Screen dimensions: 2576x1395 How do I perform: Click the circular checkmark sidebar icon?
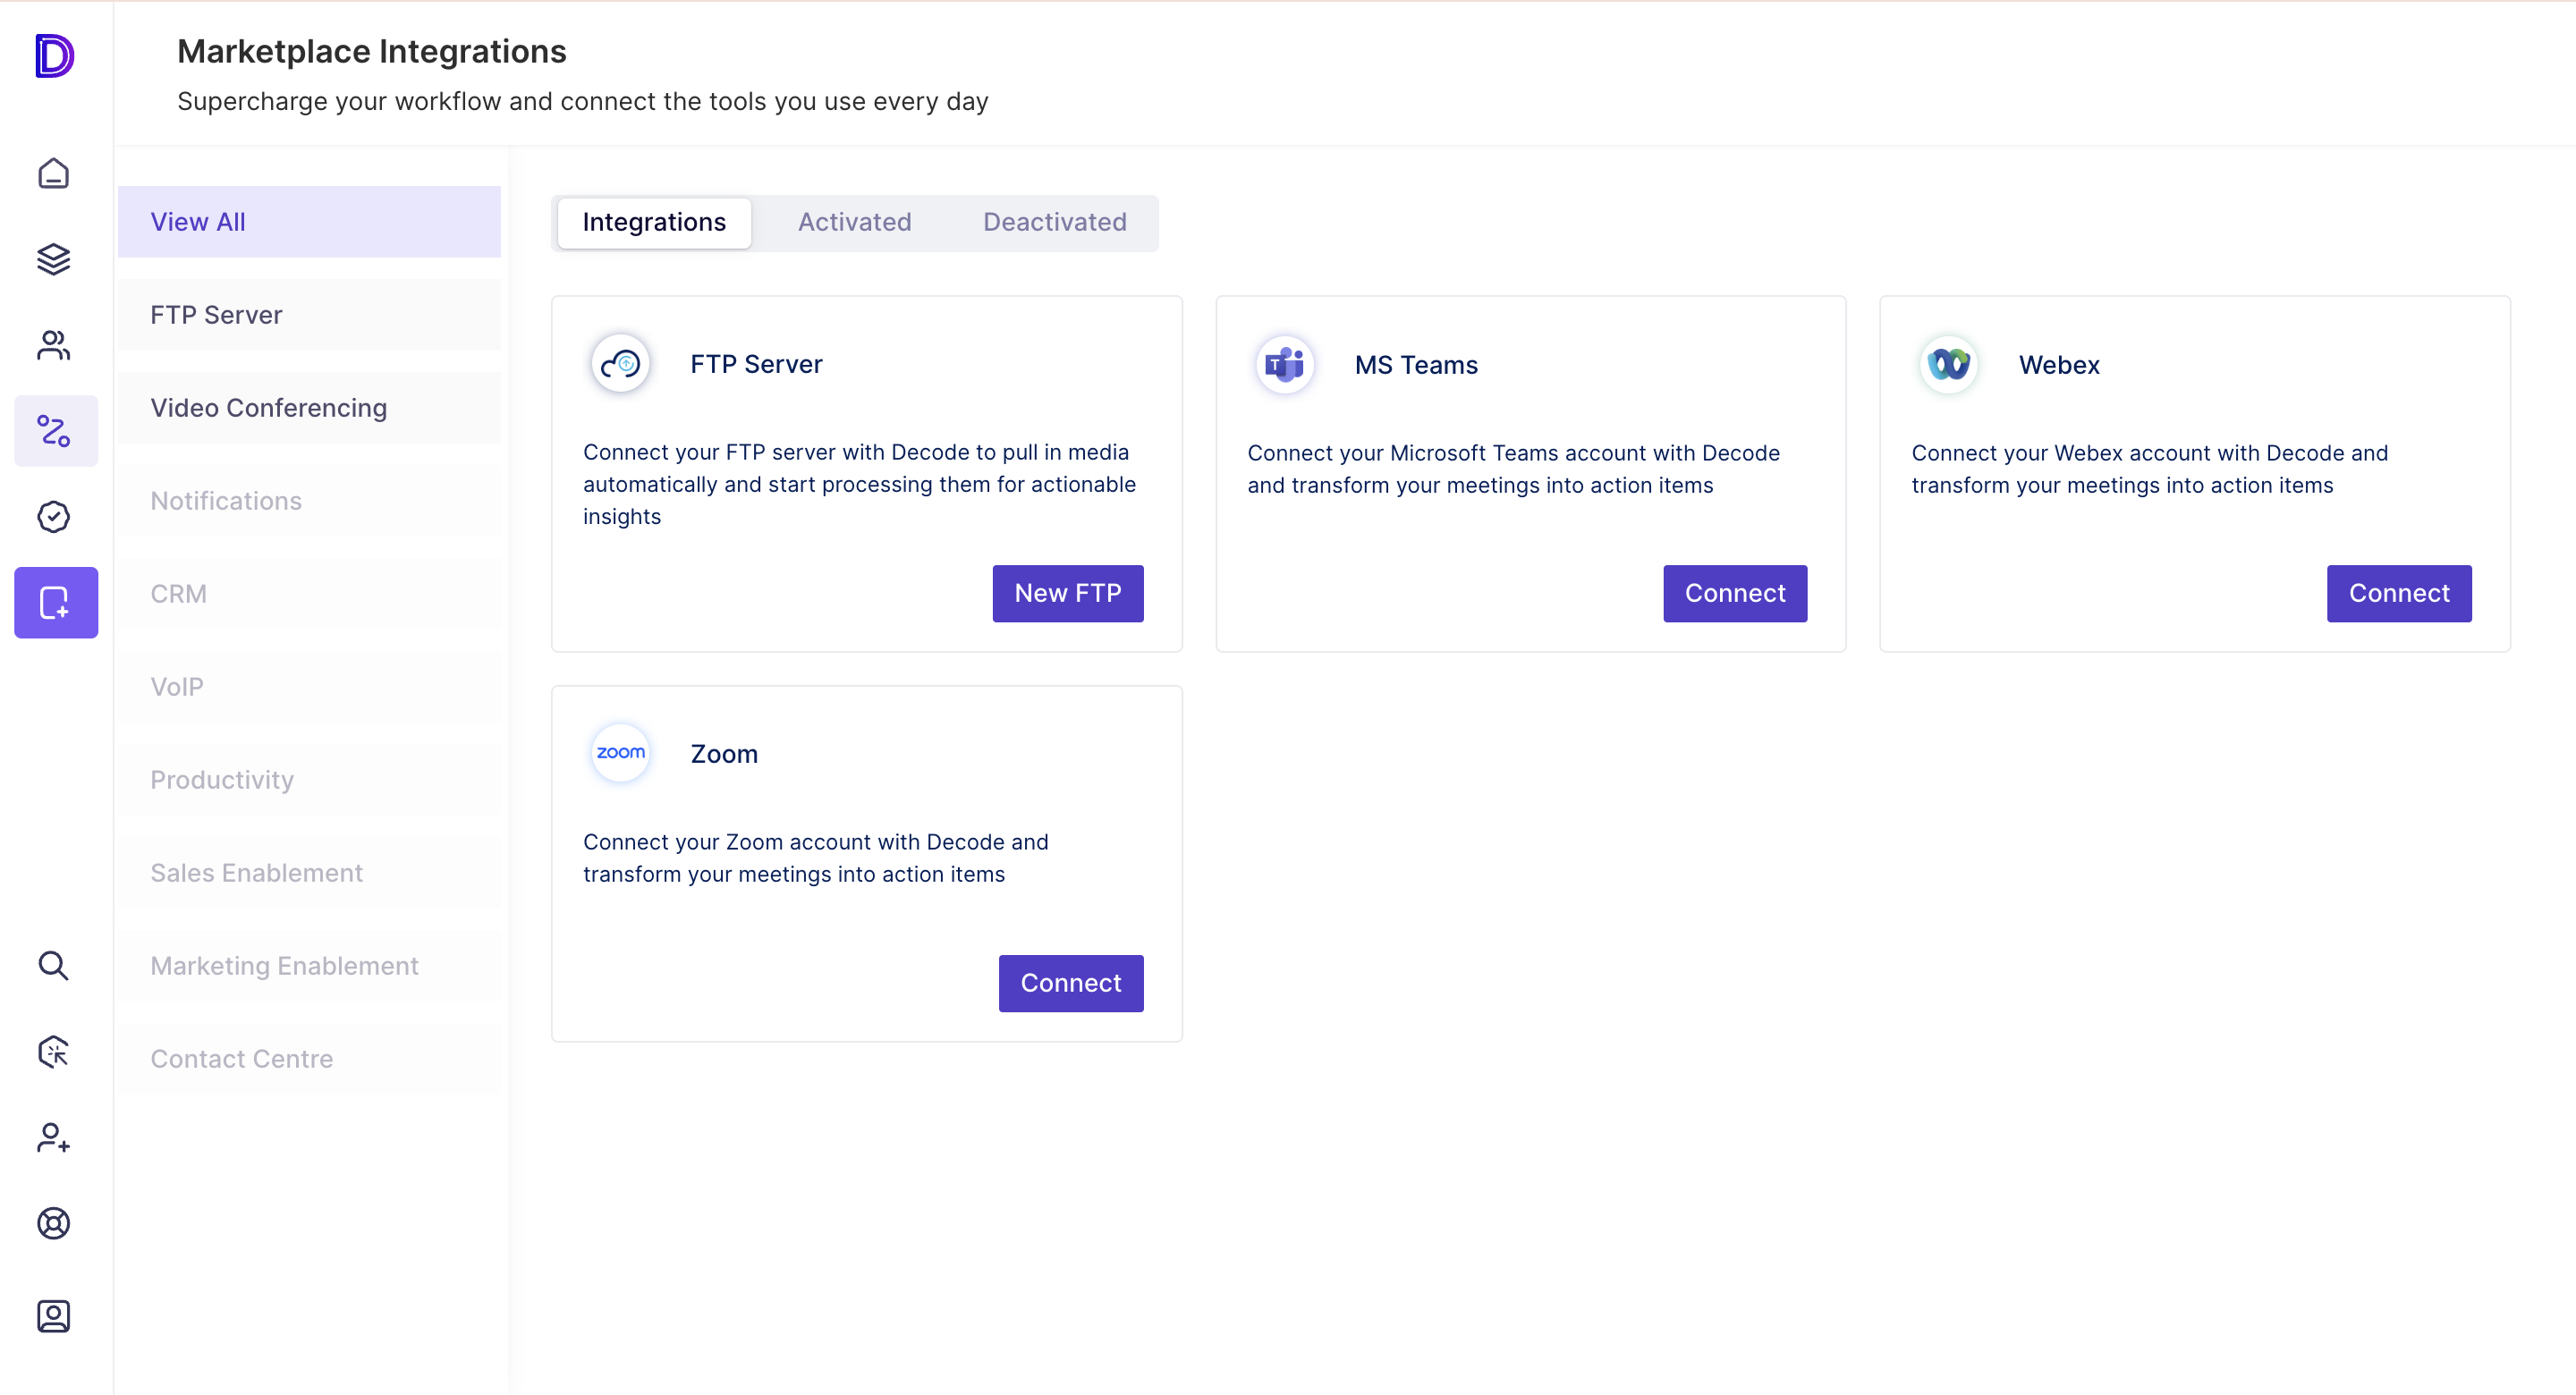click(54, 517)
